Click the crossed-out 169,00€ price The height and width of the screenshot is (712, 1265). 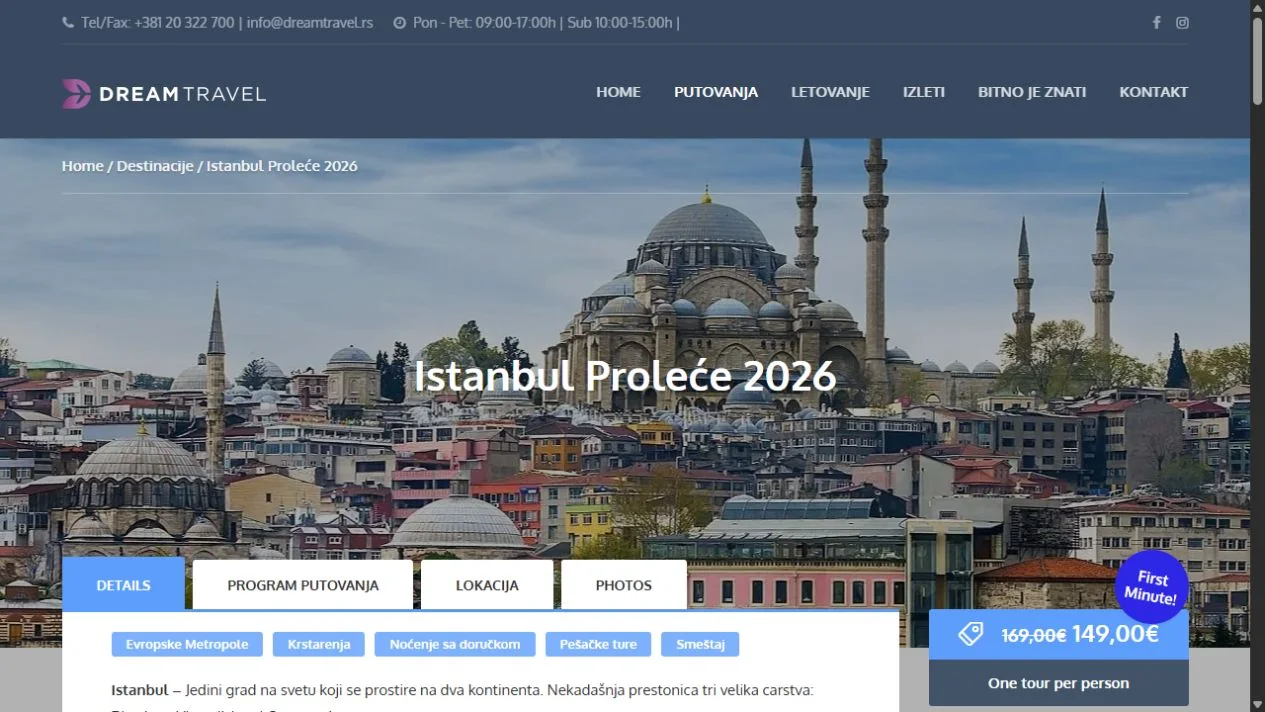(x=1034, y=635)
